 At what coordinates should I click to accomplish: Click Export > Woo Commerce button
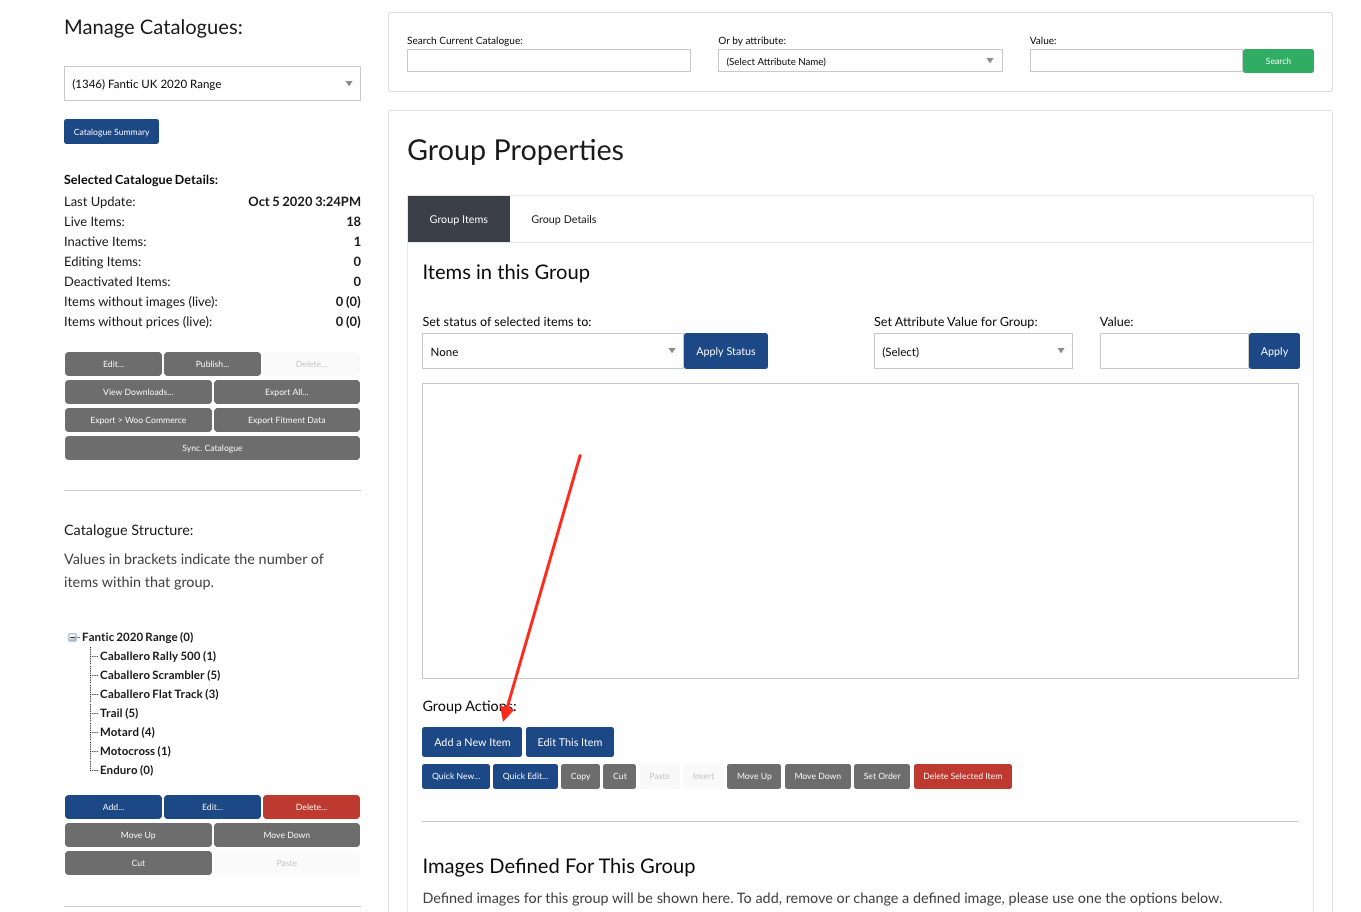coord(138,420)
